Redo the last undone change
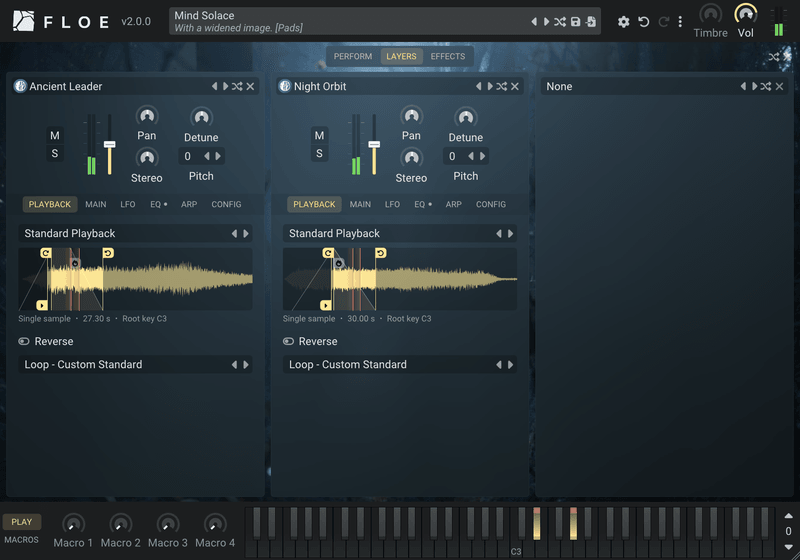Image resolution: width=800 pixels, height=560 pixels. click(x=664, y=21)
